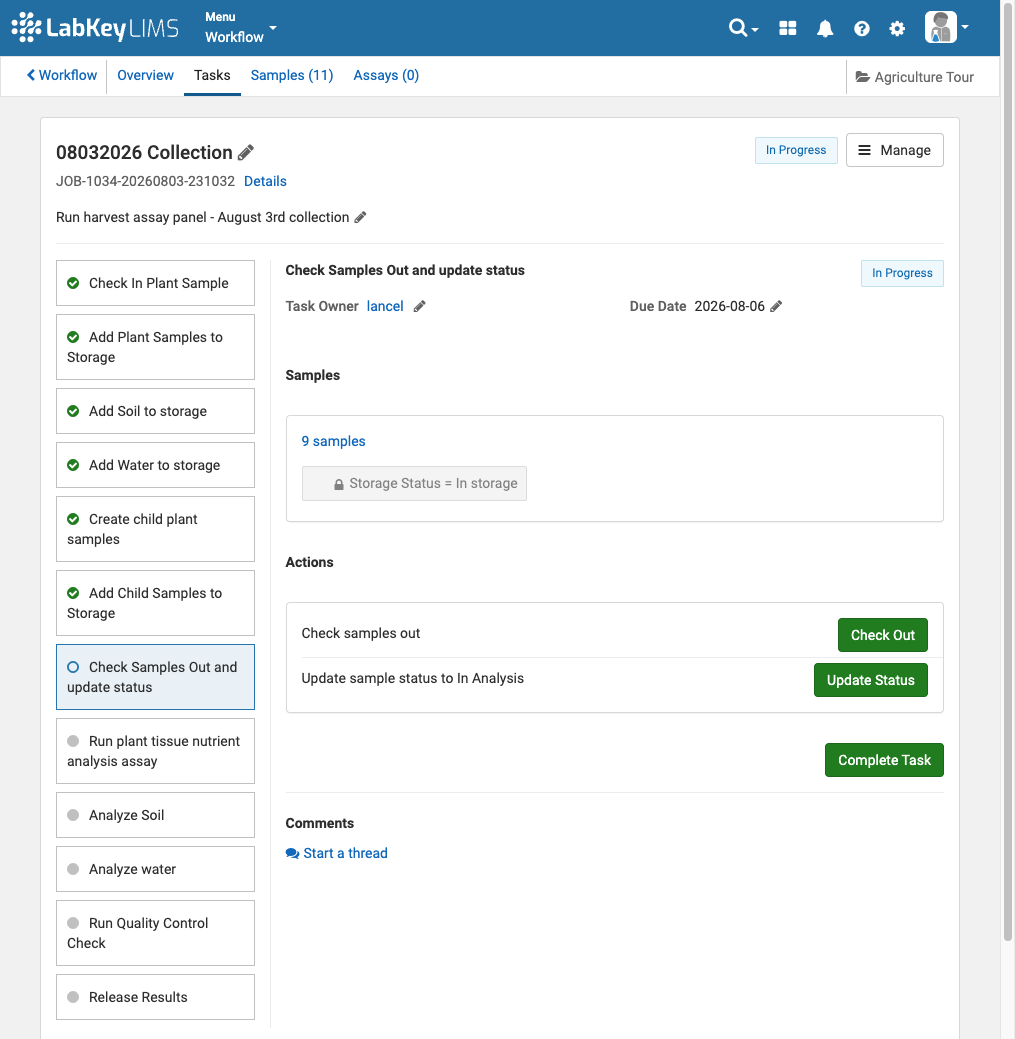
Task: Click green check on Check In Plant Sample
Action: (x=74, y=283)
